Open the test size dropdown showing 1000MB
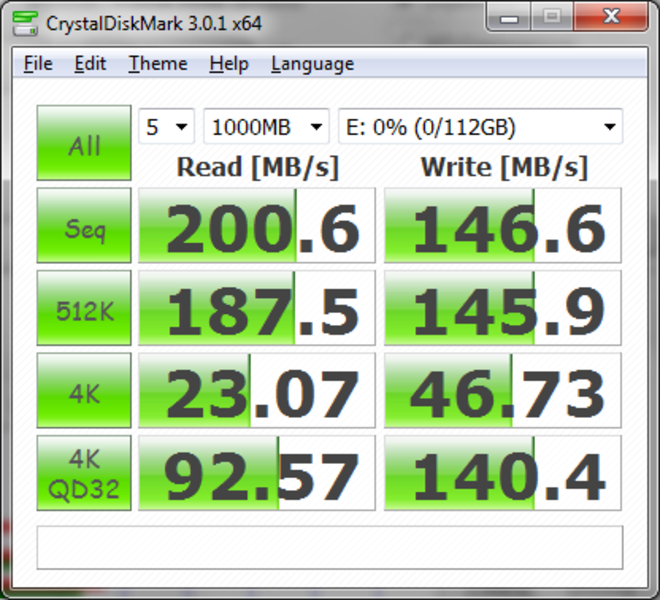 pyautogui.click(x=266, y=126)
